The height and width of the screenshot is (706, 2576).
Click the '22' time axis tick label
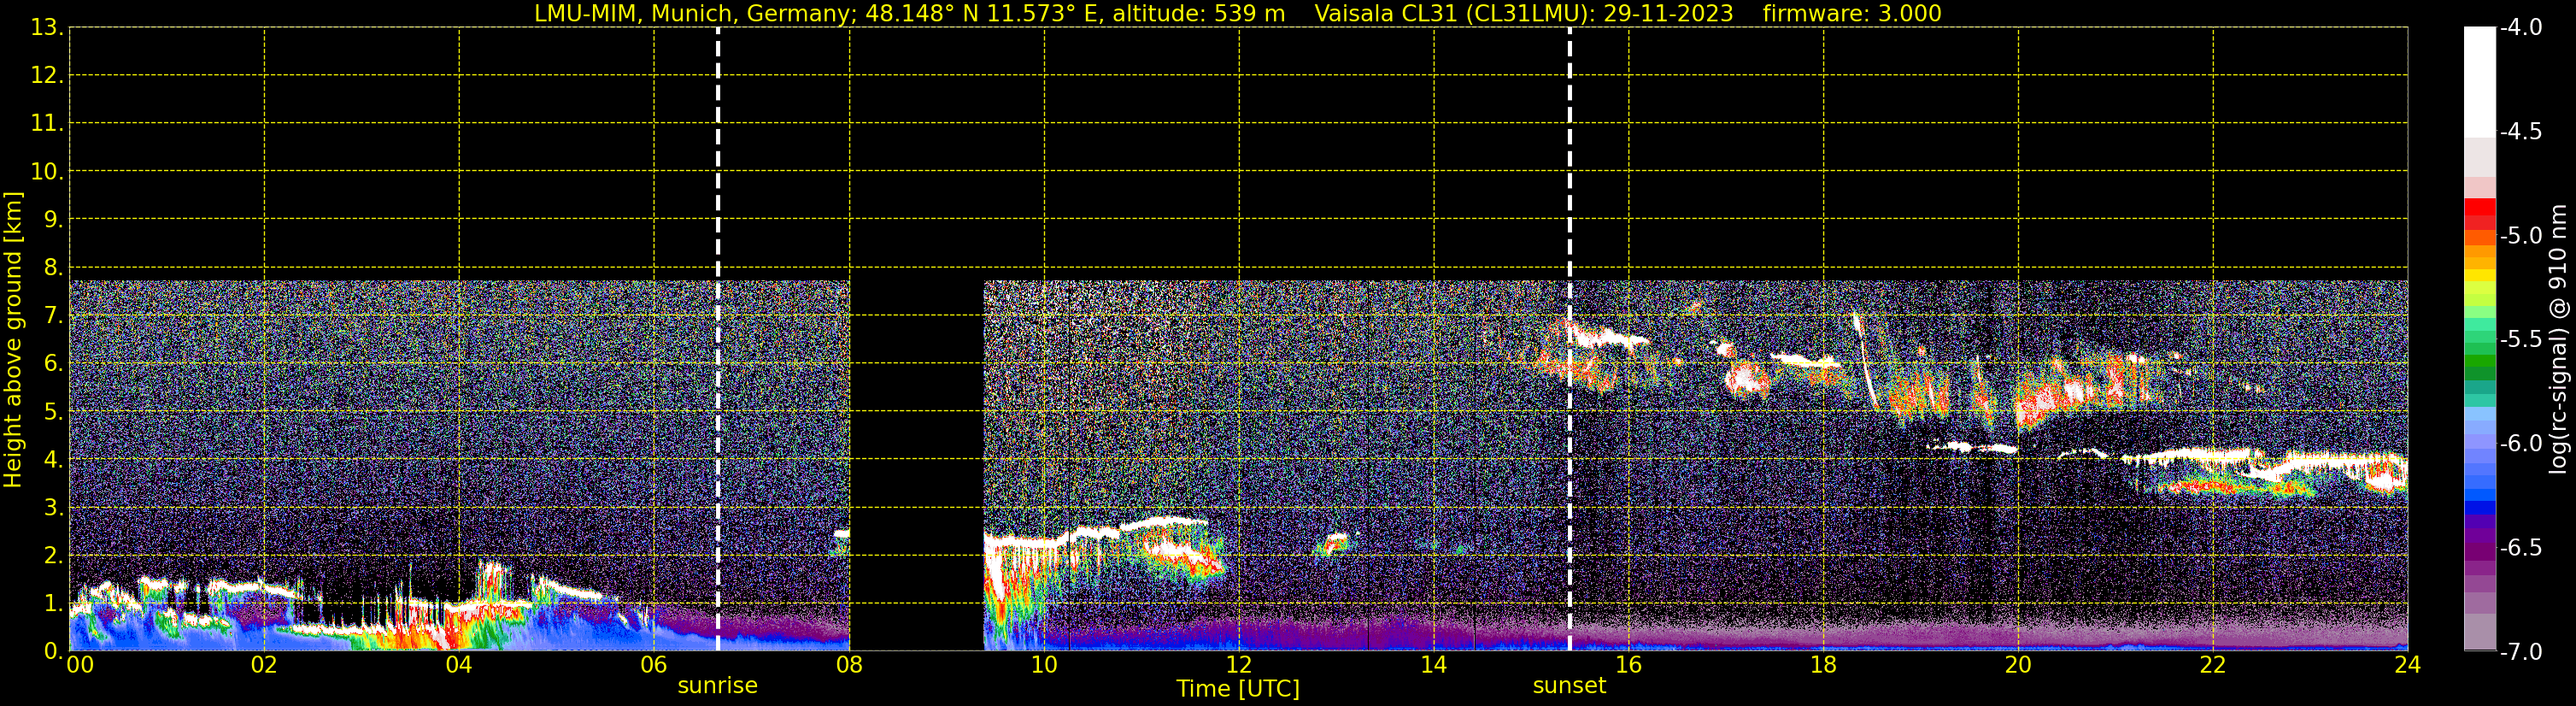point(2213,665)
